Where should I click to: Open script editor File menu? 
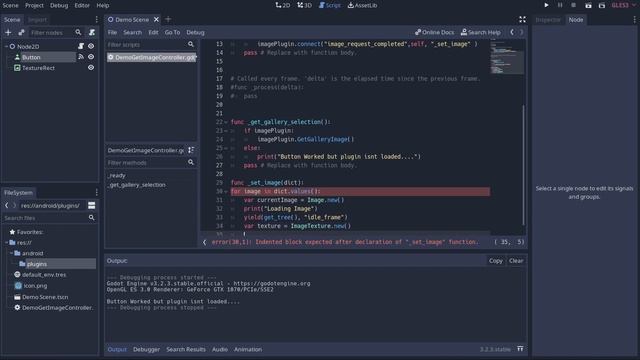pyautogui.click(x=112, y=32)
